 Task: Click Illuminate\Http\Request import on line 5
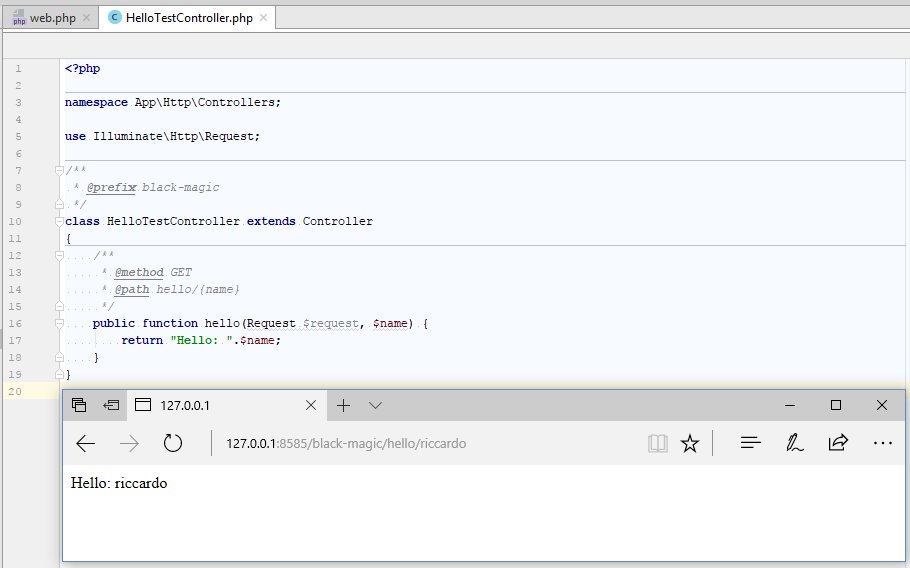pyautogui.click(x=174, y=136)
